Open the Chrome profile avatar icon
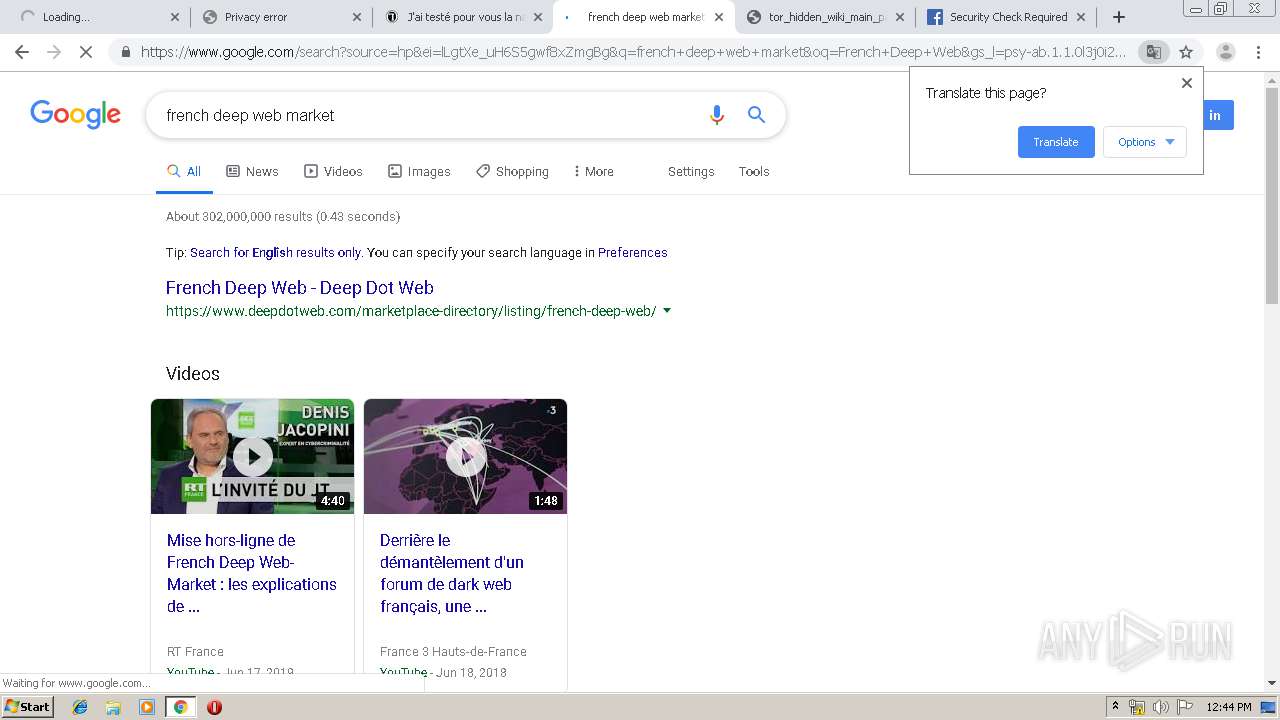This screenshot has width=1280, height=720. (x=1225, y=52)
